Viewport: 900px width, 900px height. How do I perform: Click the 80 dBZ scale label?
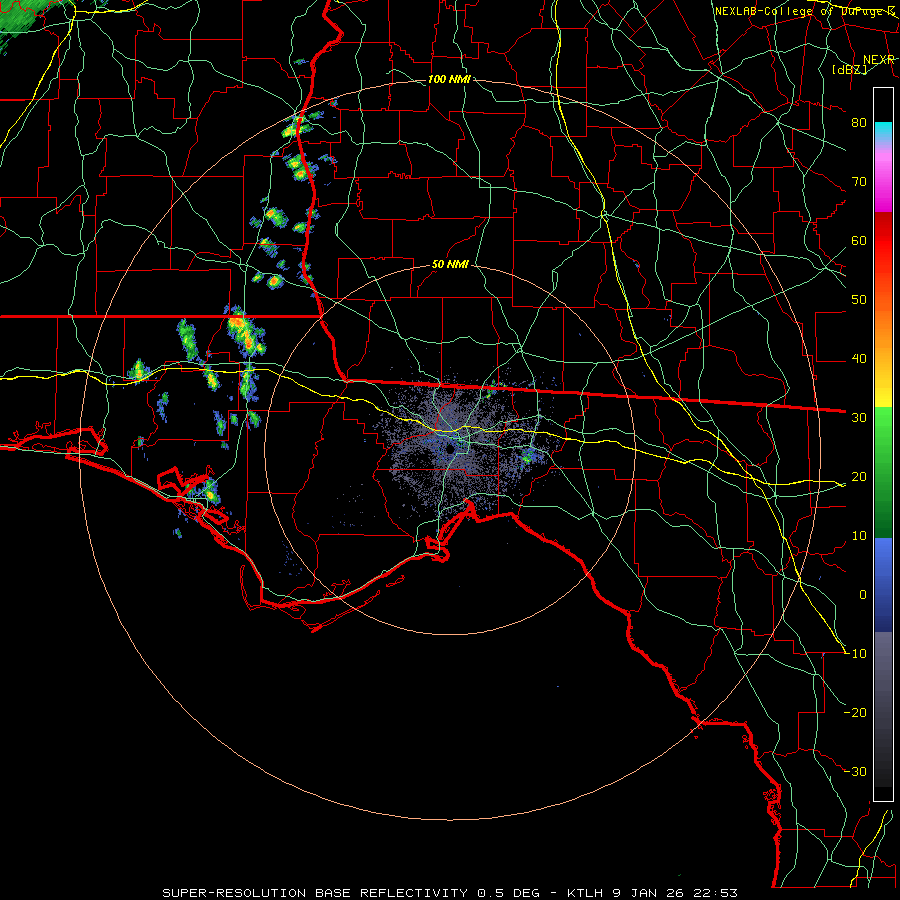(x=859, y=122)
